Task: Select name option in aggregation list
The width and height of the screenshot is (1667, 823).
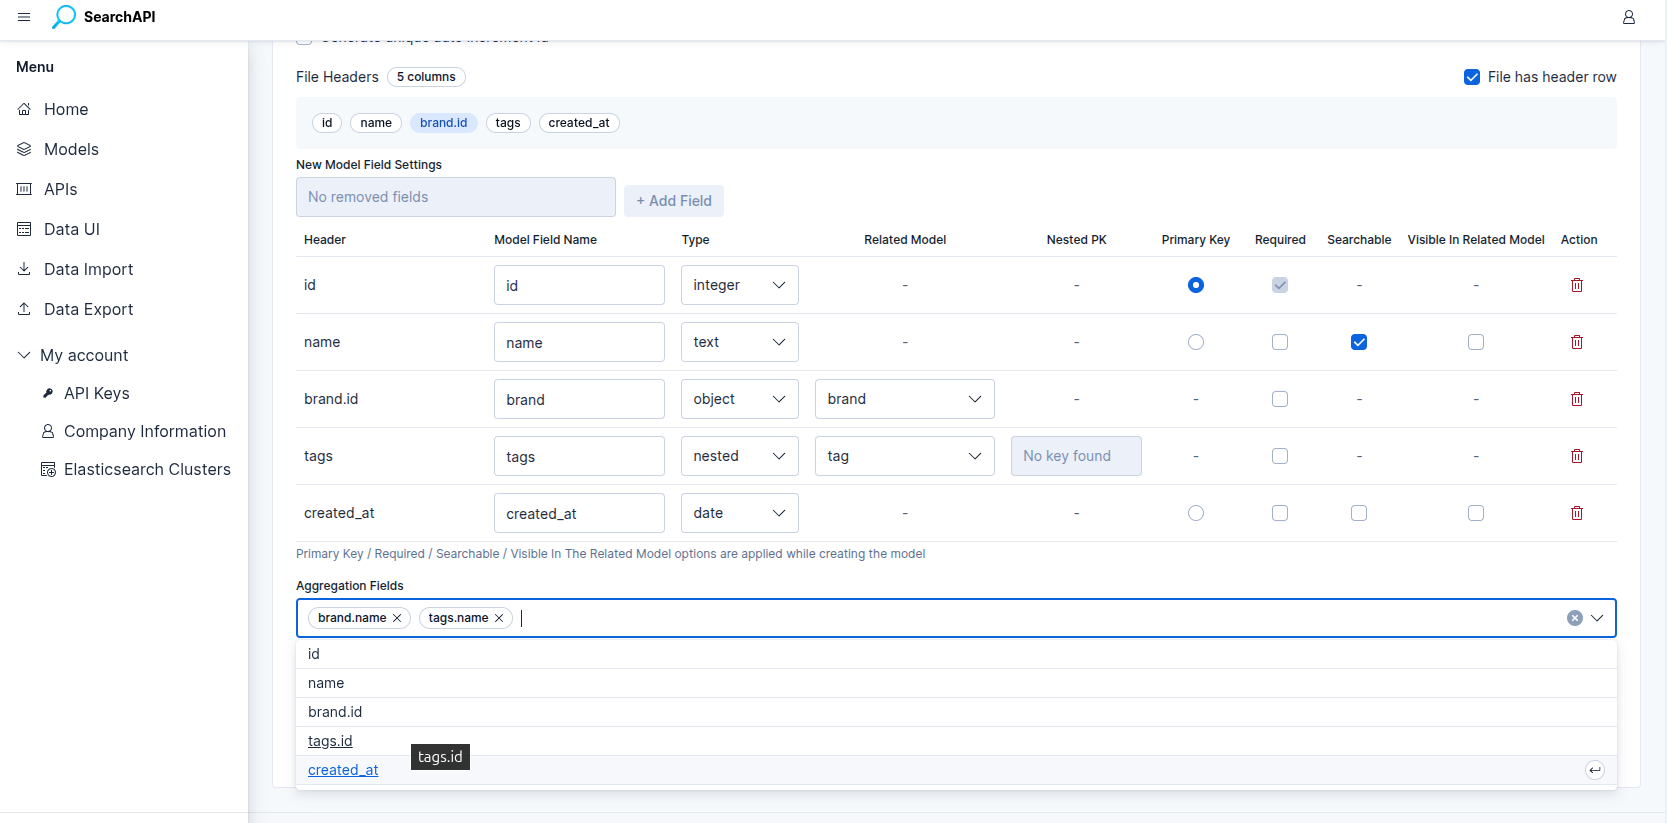Action: click(x=956, y=683)
